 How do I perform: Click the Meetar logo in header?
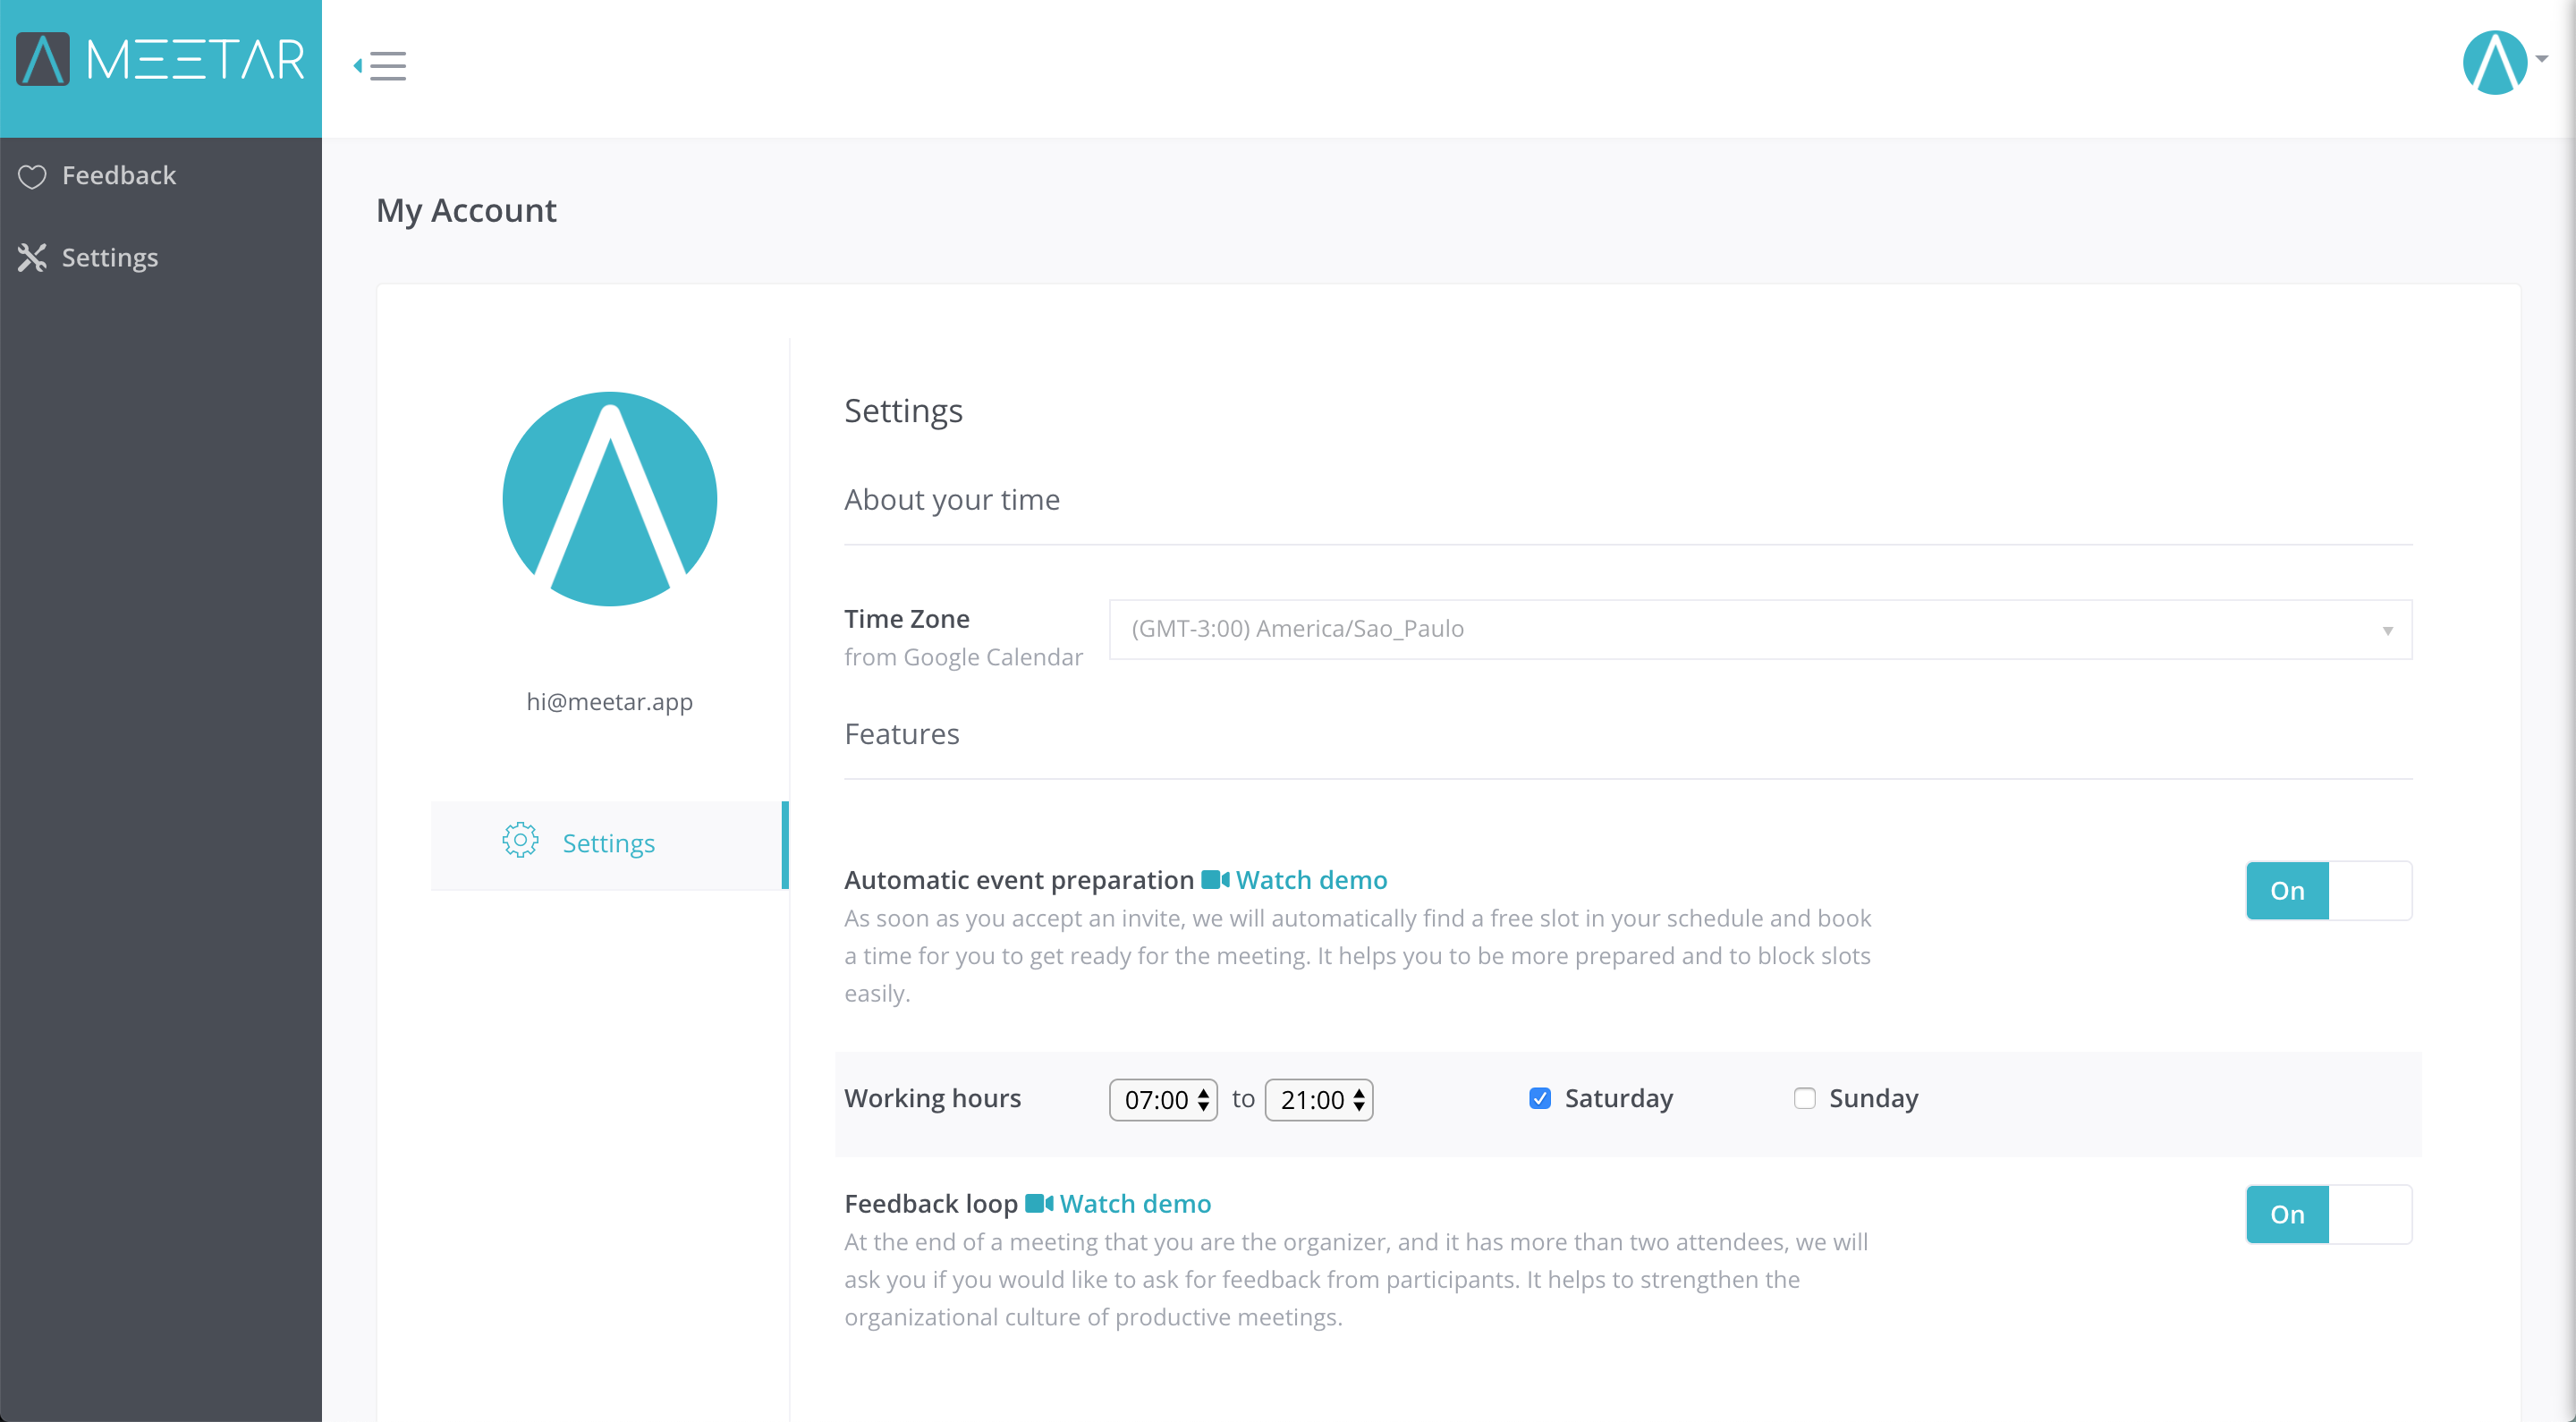(x=160, y=60)
